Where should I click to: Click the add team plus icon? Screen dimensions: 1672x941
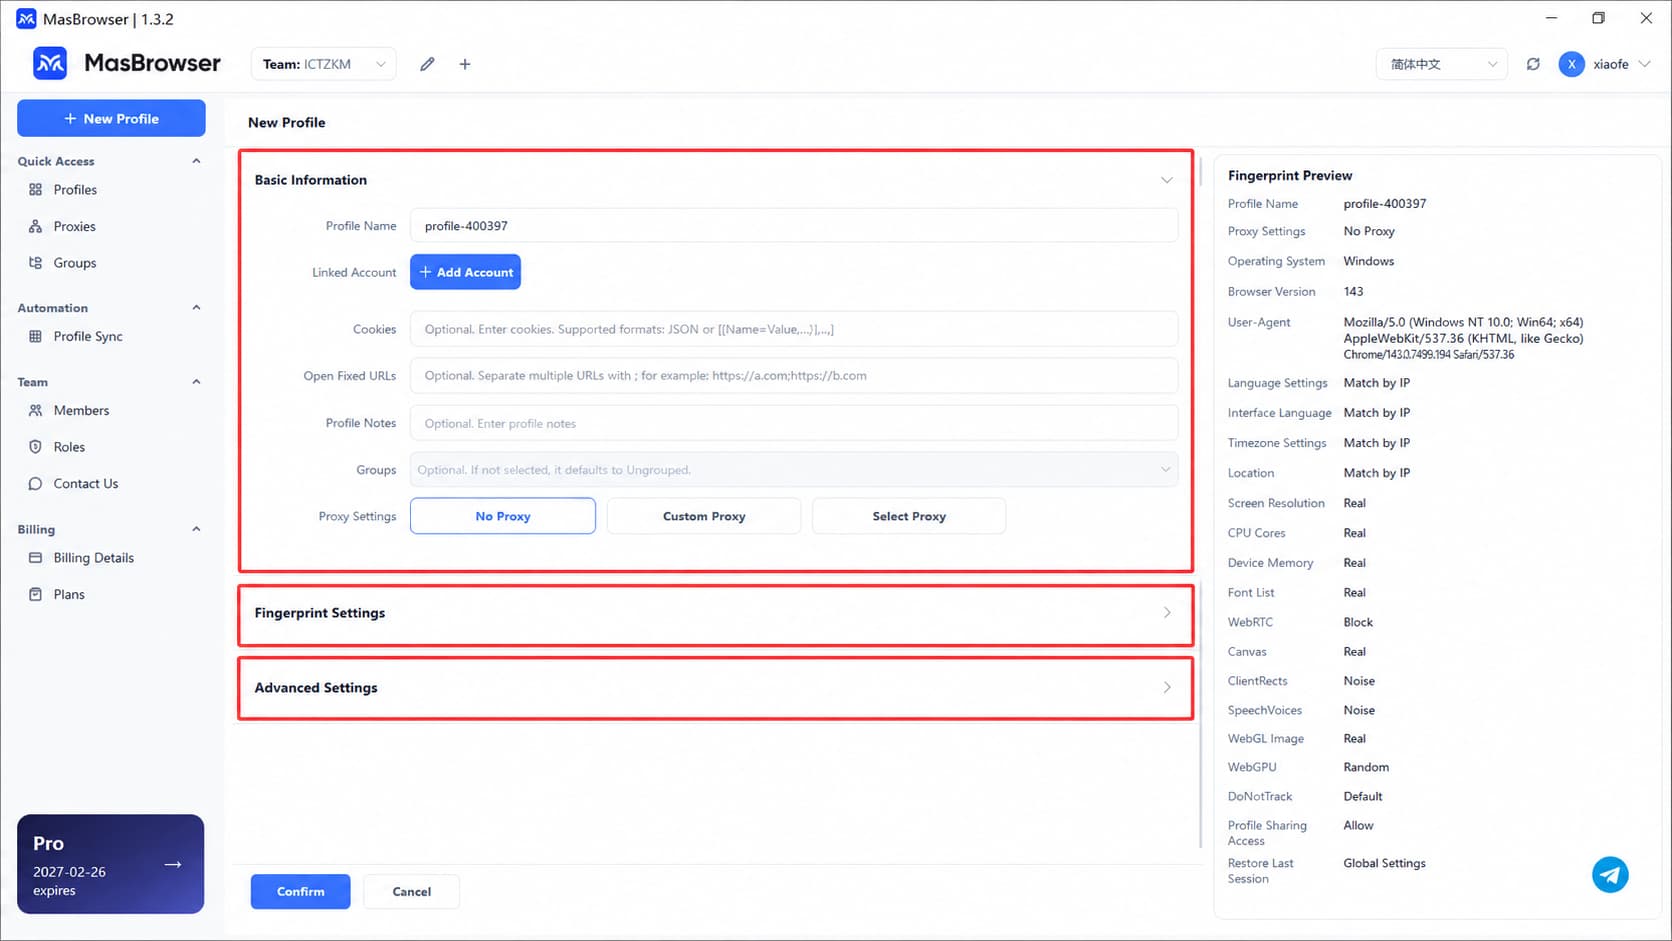click(x=465, y=64)
